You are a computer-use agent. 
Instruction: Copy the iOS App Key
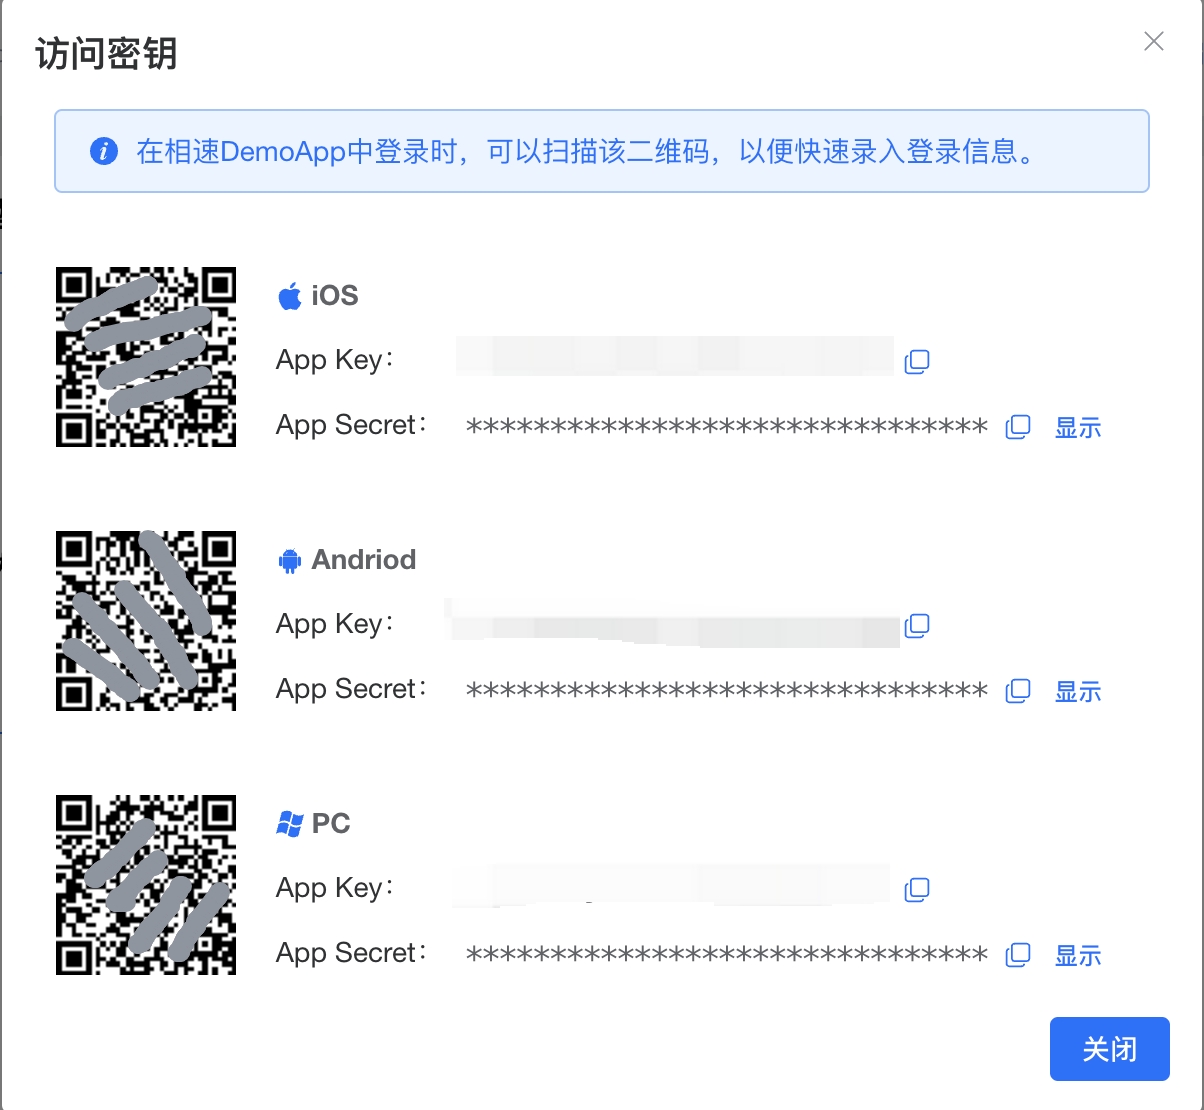click(917, 362)
